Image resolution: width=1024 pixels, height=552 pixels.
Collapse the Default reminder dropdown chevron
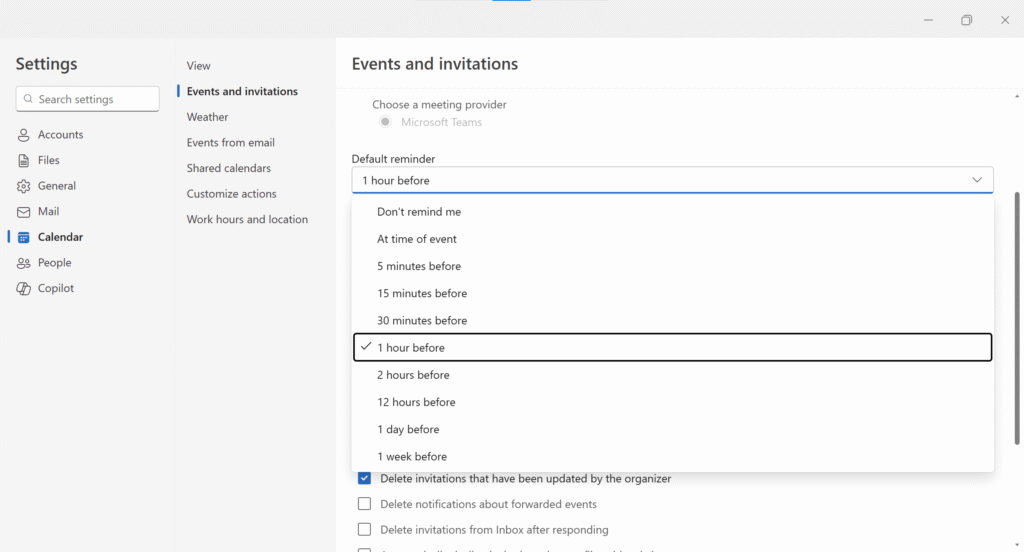click(977, 180)
